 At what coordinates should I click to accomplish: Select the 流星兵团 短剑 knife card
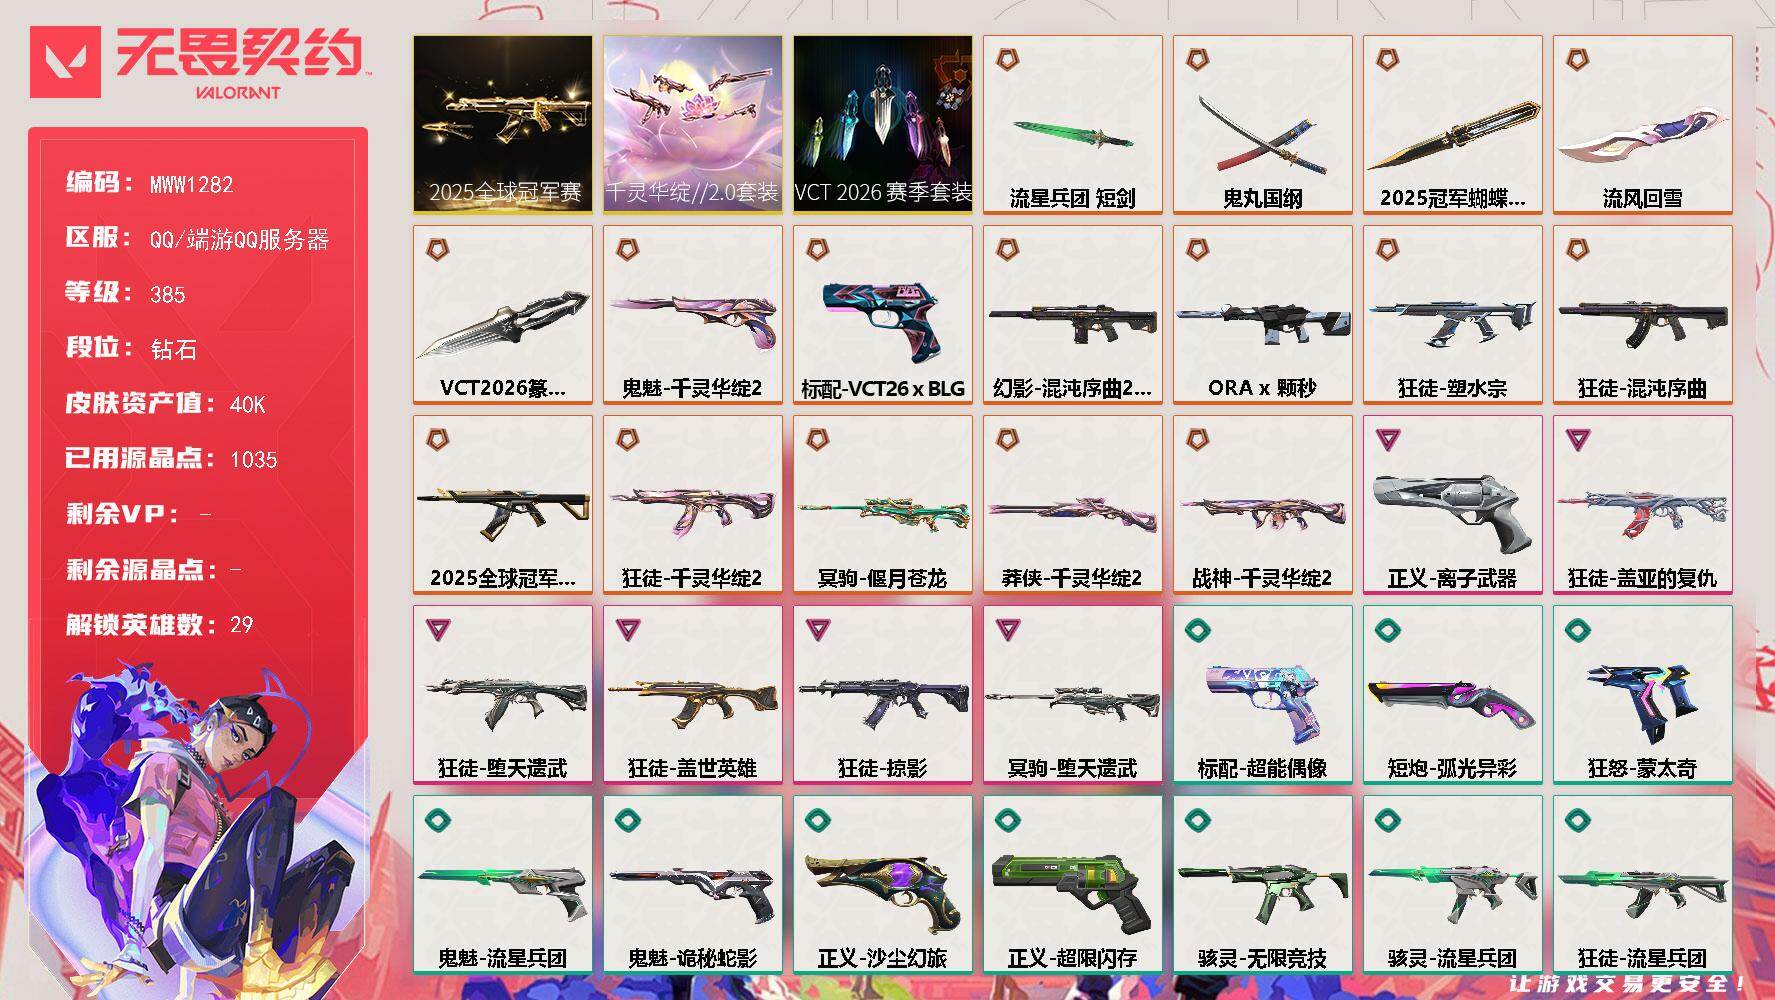click(x=1073, y=125)
